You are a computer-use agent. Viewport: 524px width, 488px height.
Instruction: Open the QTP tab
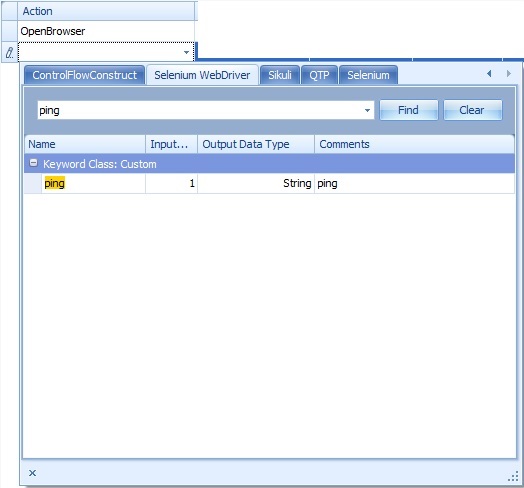tap(319, 75)
